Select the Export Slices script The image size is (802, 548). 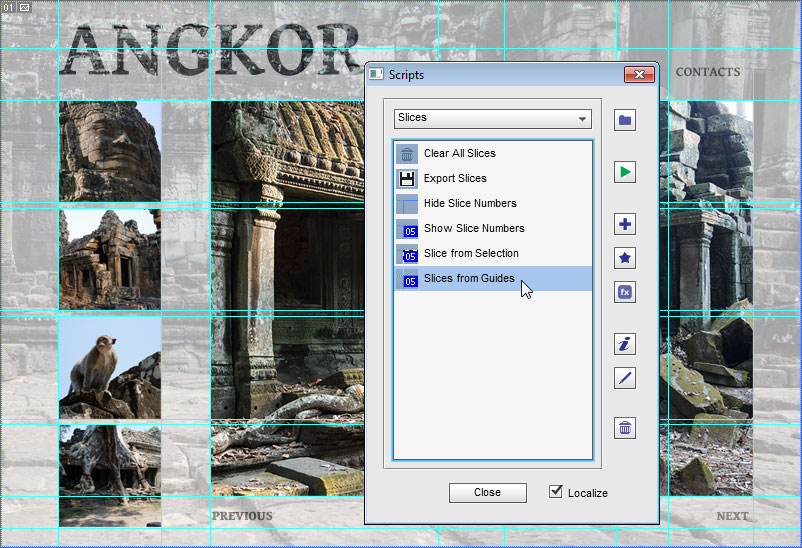click(x=494, y=179)
